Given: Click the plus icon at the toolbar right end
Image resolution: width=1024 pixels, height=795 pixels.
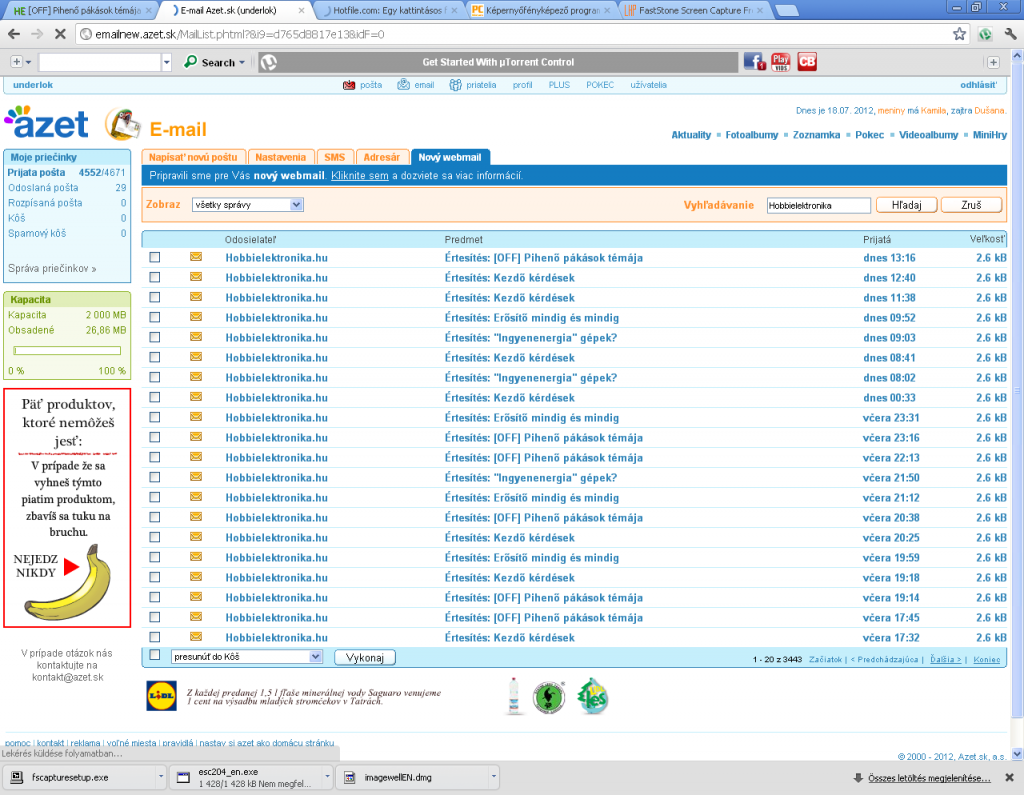Looking at the screenshot, I should [993, 62].
